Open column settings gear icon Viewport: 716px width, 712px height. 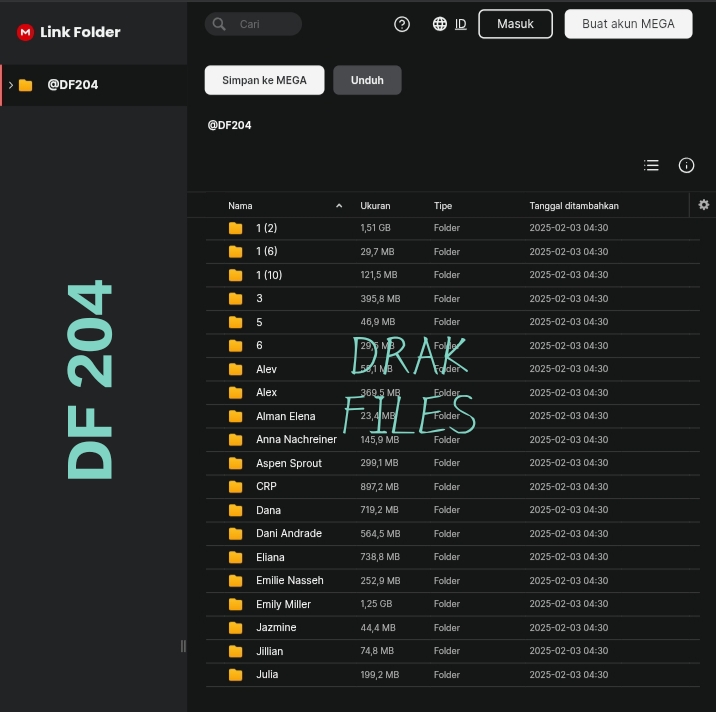click(704, 205)
